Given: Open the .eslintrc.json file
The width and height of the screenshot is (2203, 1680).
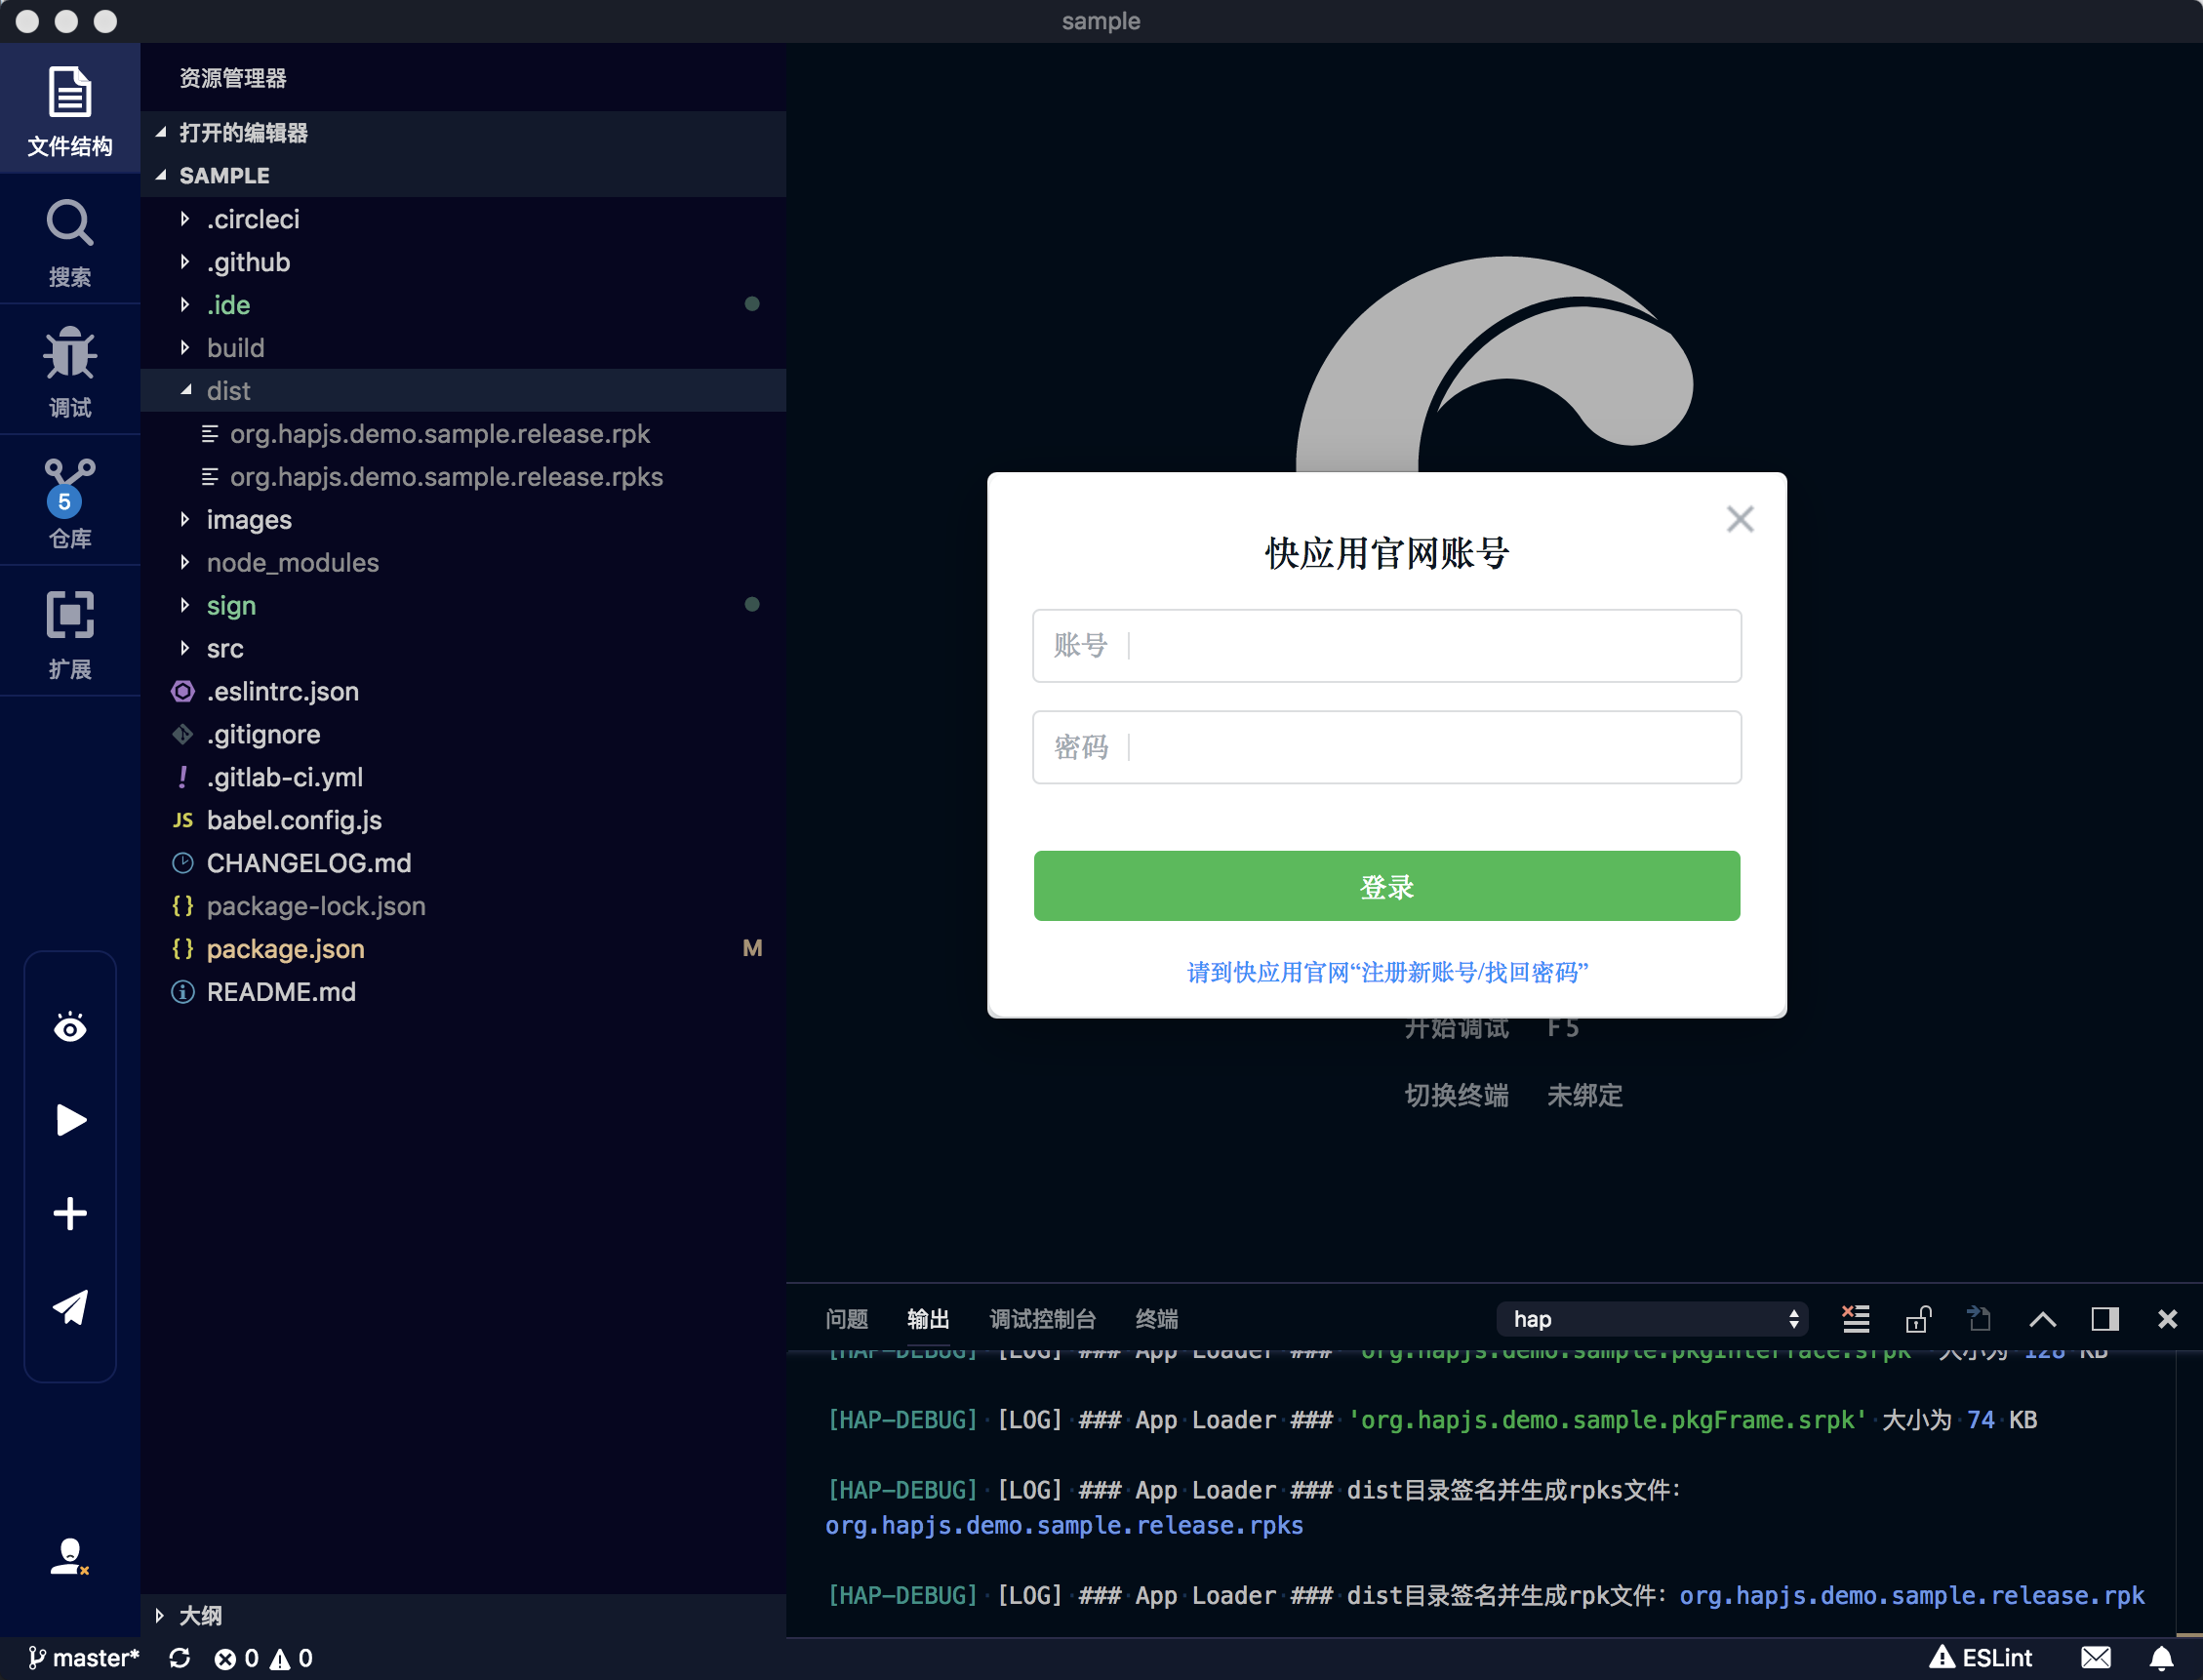Looking at the screenshot, I should 463,692.
